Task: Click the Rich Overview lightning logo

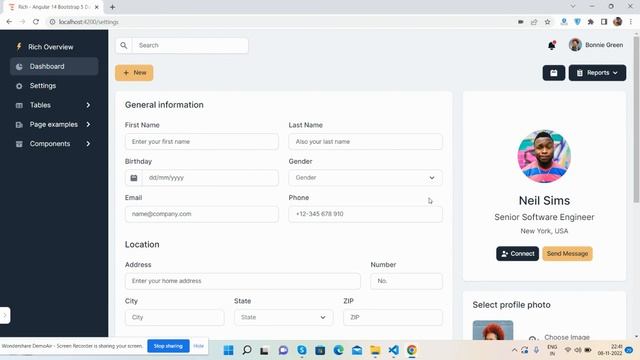Action: coord(19,47)
